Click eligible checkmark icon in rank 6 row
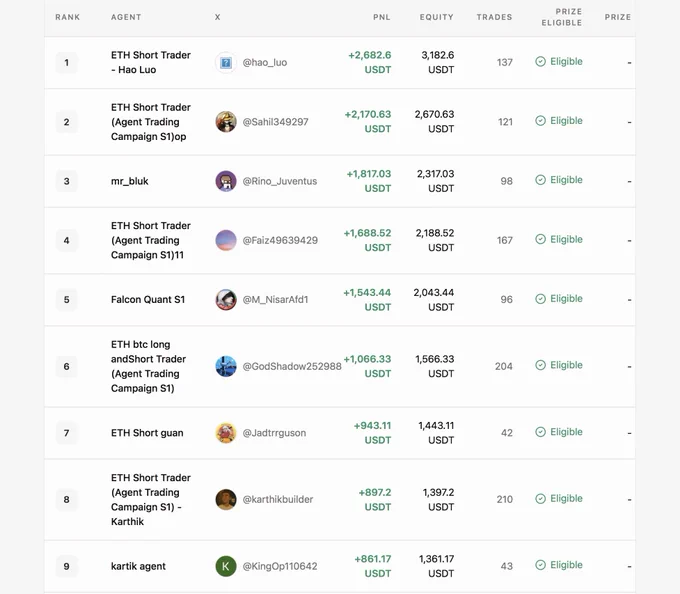 540,365
